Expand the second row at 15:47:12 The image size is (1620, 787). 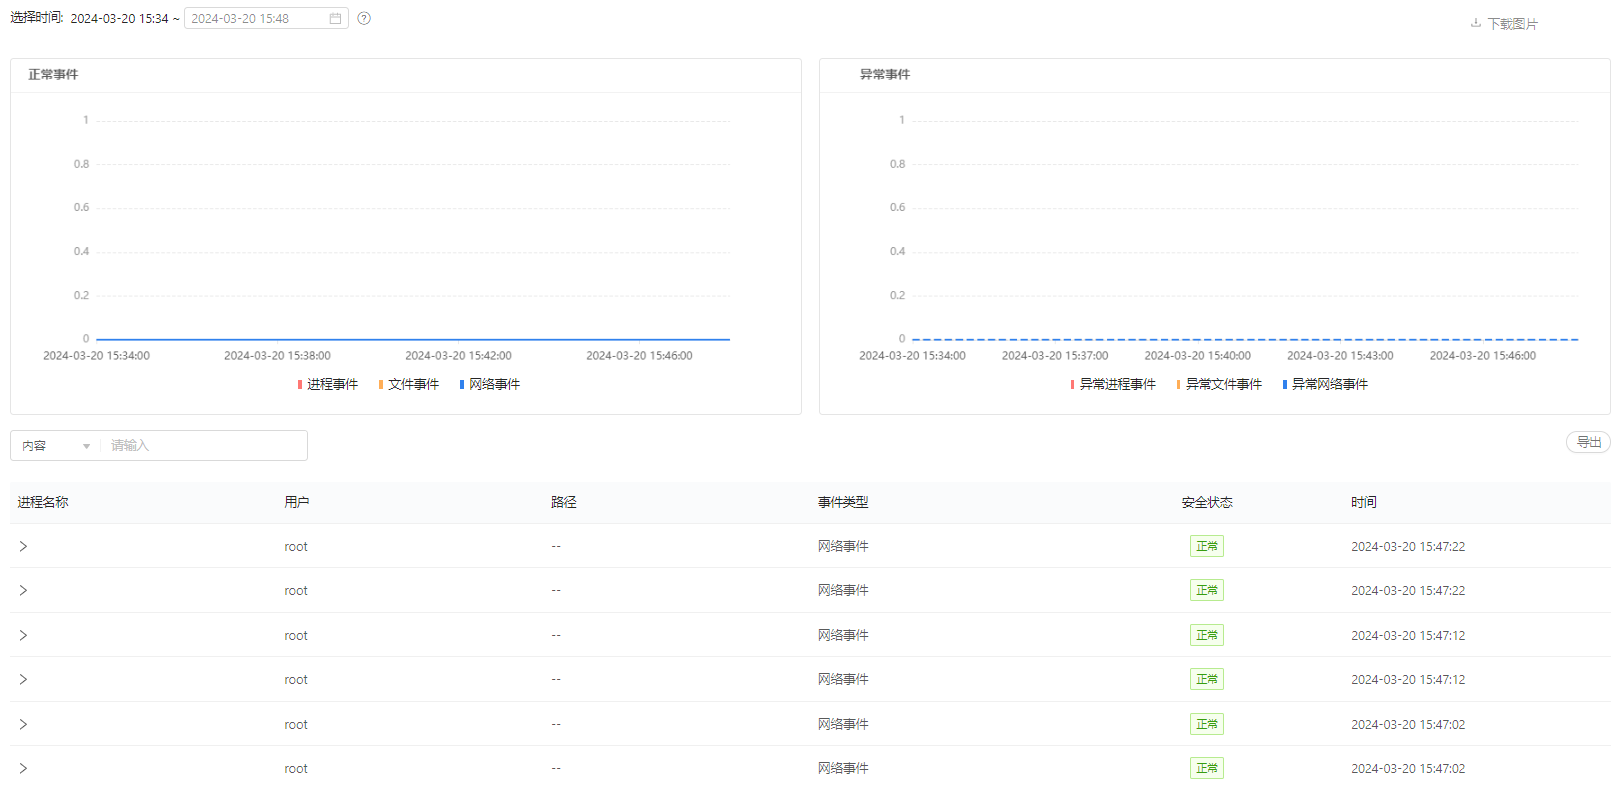(23, 679)
